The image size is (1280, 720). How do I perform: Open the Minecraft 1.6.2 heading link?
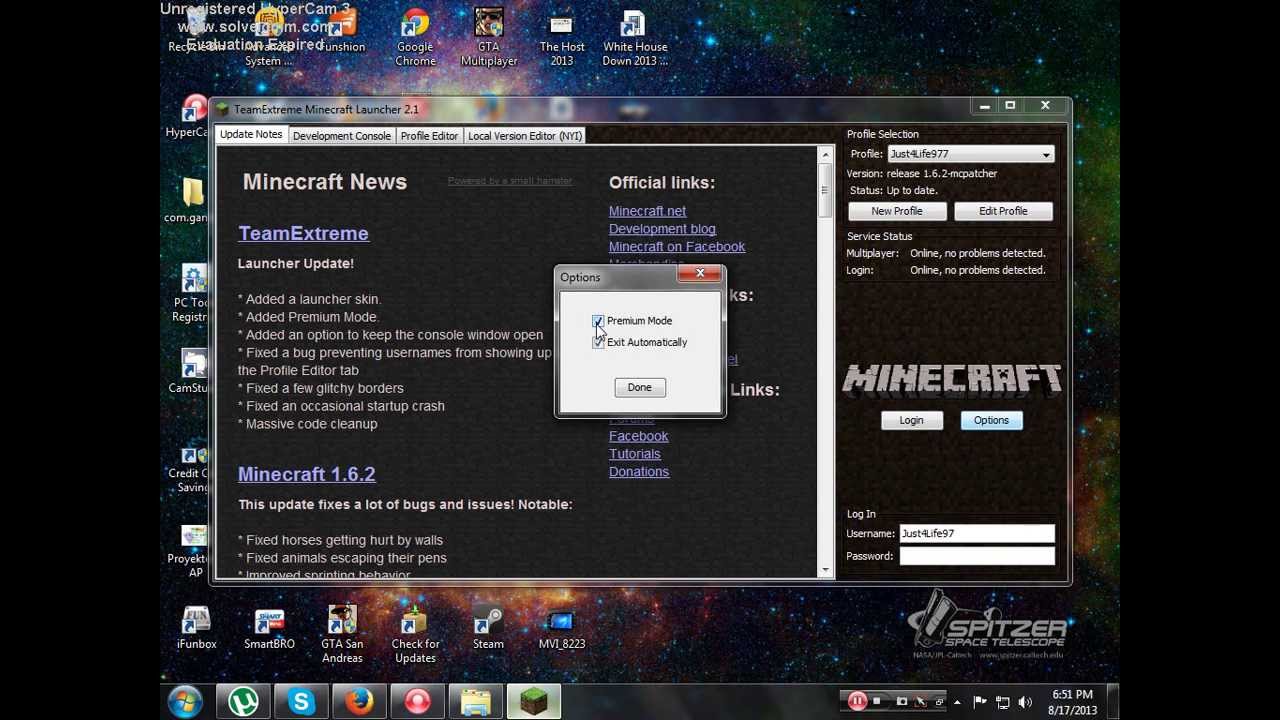tap(306, 474)
